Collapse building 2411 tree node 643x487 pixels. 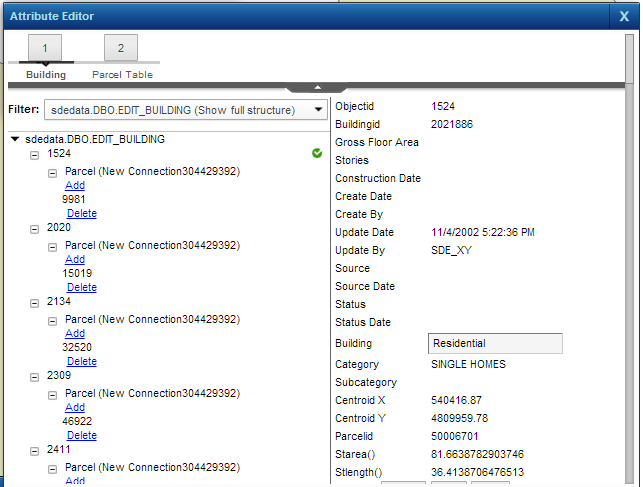pos(35,451)
